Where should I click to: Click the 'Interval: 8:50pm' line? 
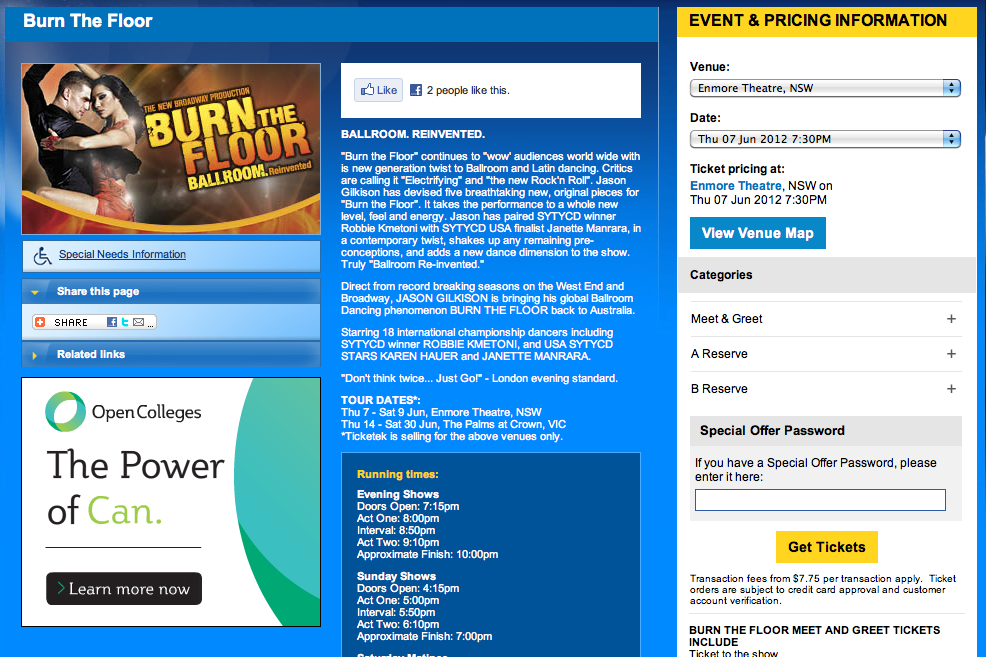(x=396, y=531)
